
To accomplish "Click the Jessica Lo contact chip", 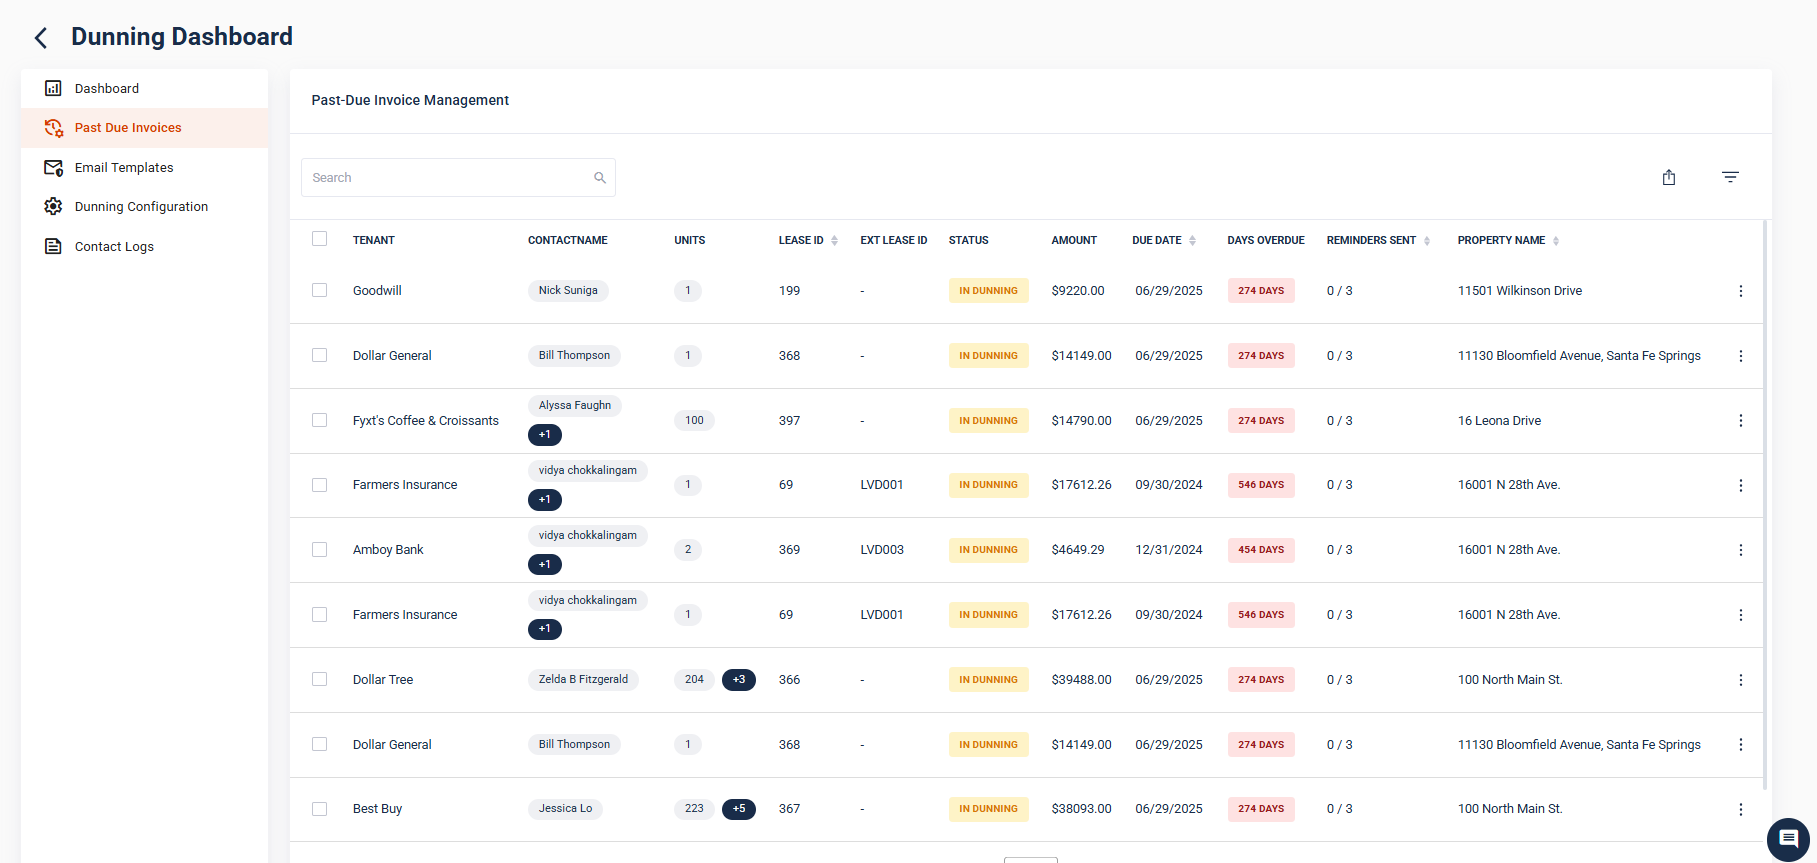I will (x=565, y=809).
